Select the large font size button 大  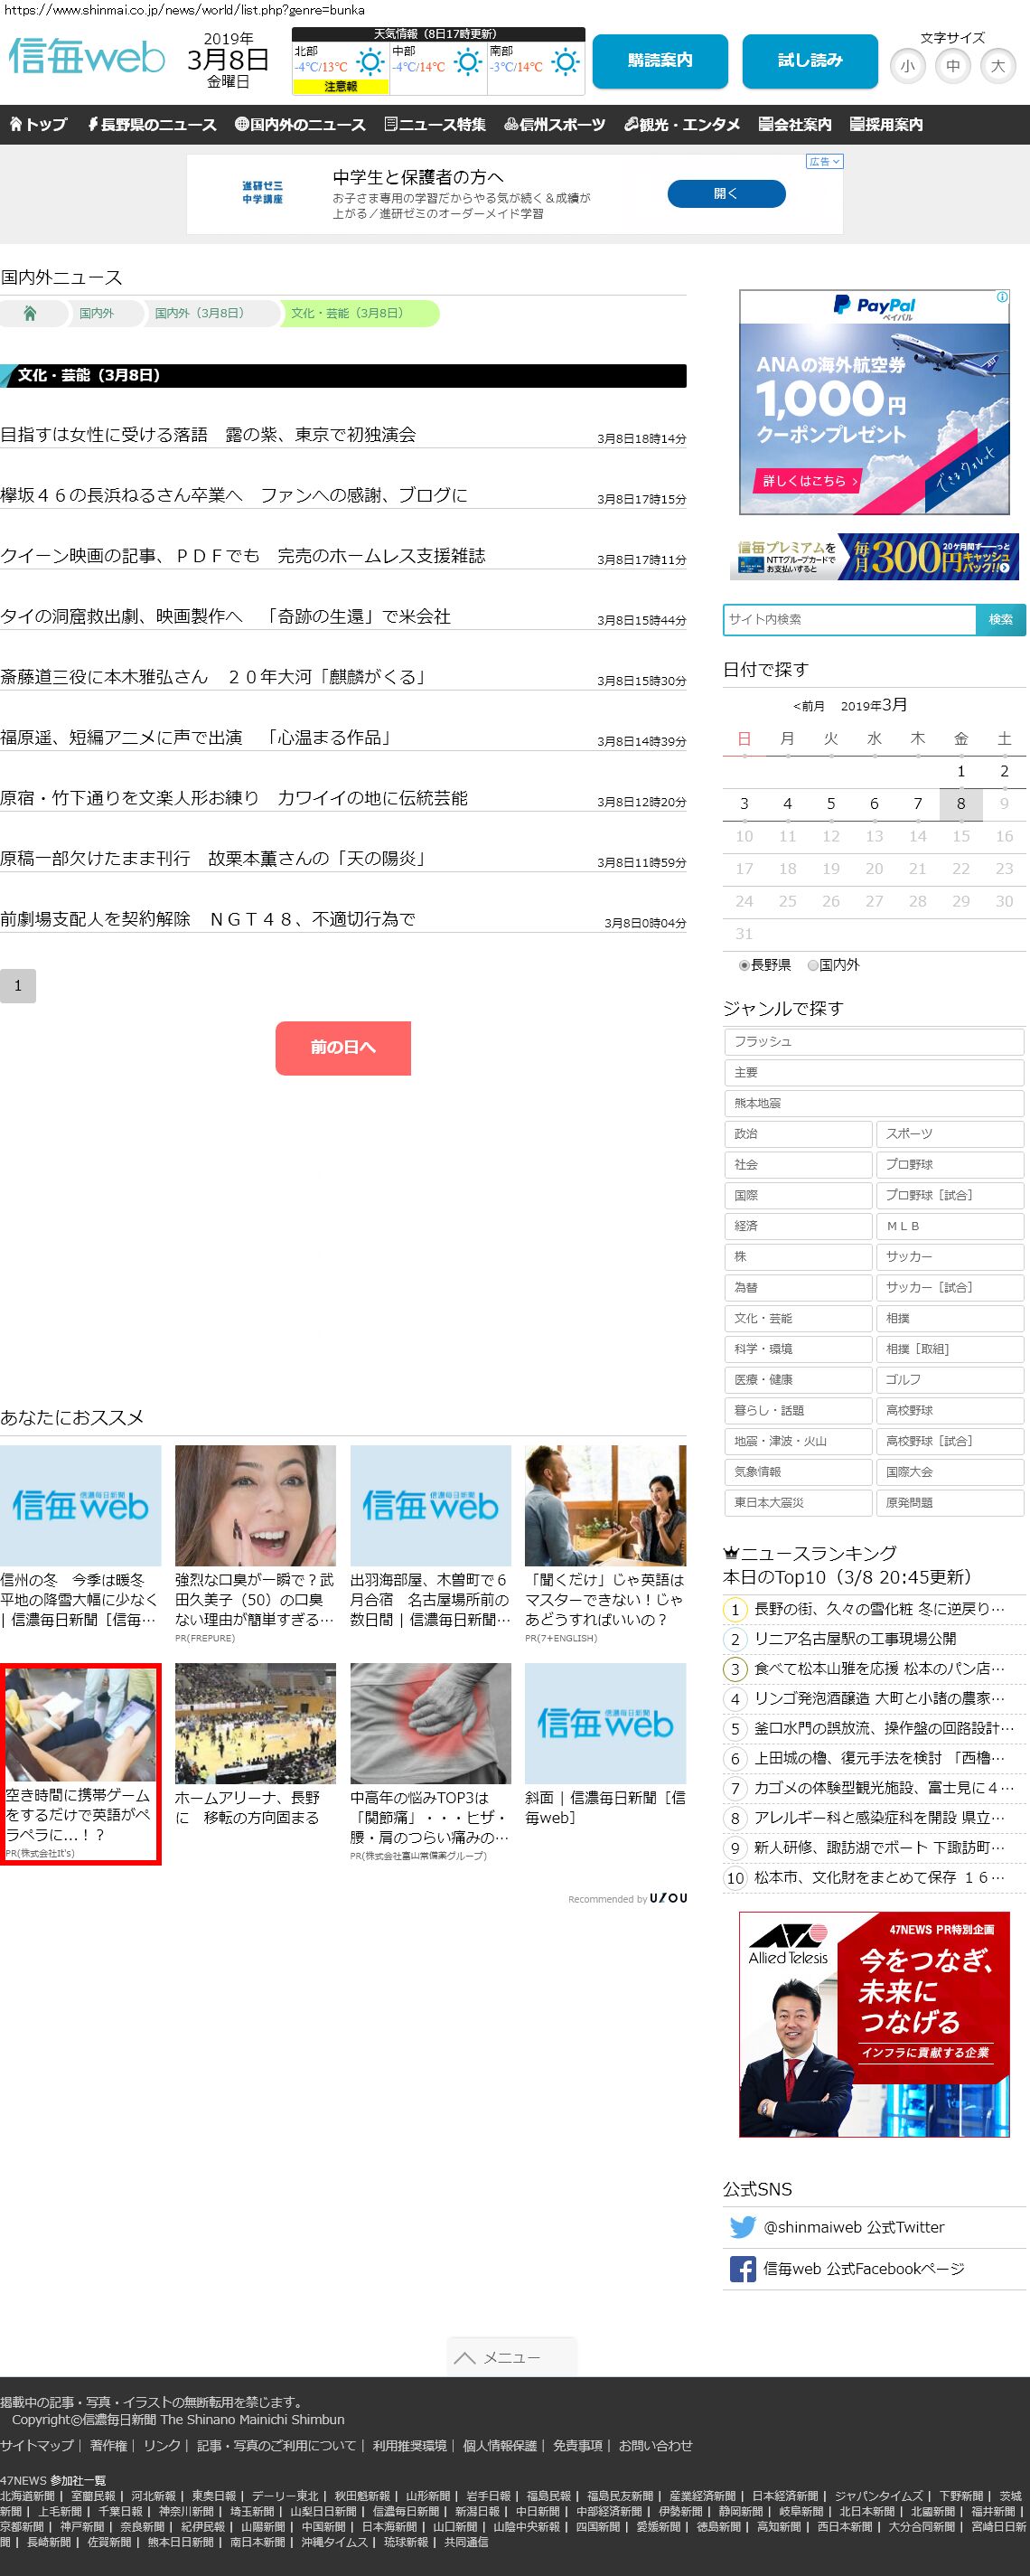[997, 66]
